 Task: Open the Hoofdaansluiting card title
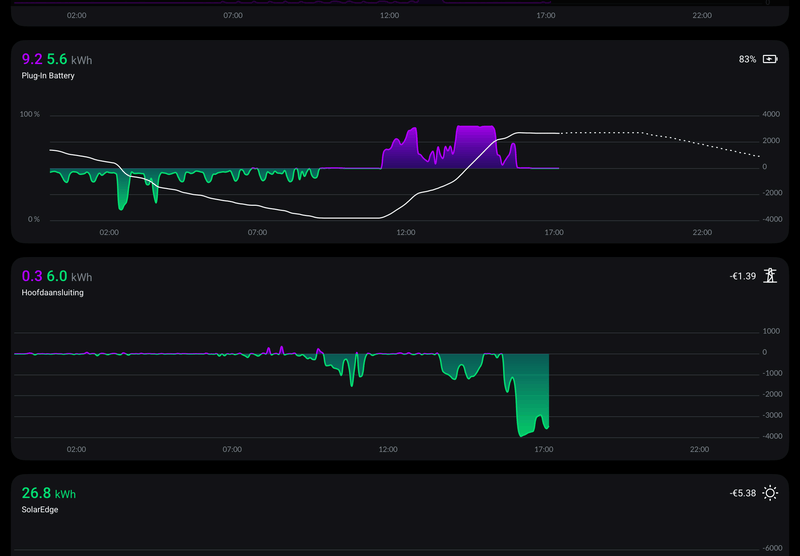pyautogui.click(x=53, y=292)
